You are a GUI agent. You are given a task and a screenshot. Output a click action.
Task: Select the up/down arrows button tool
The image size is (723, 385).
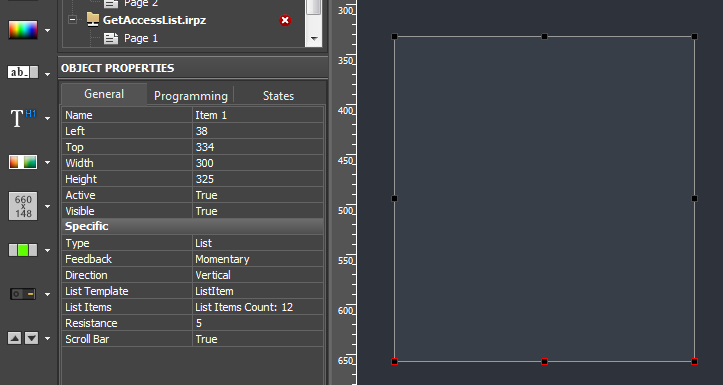point(23,338)
